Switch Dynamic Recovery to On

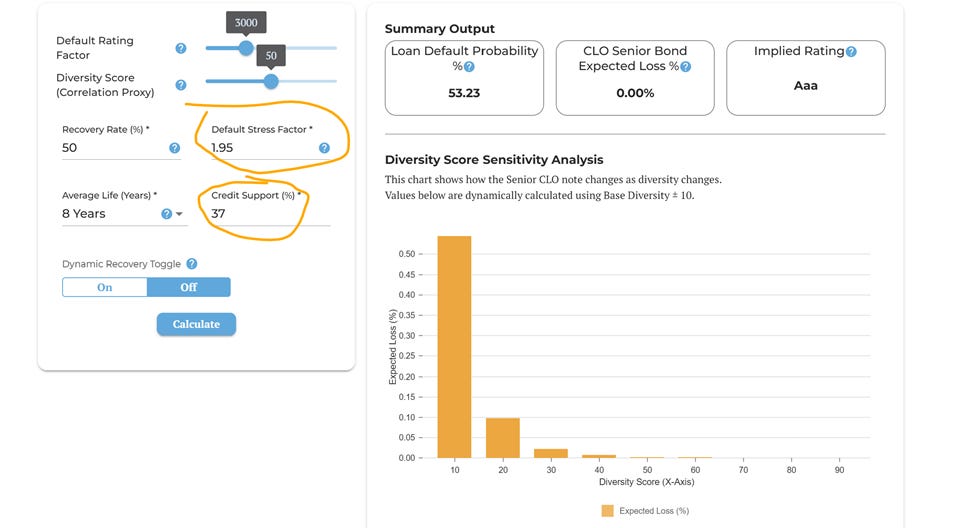(105, 287)
